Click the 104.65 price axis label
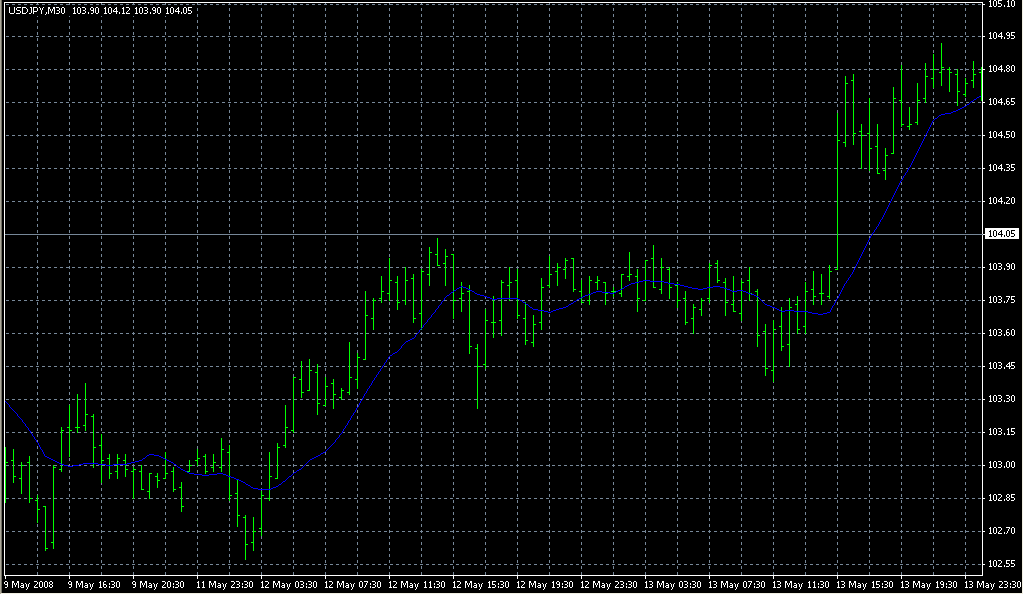This screenshot has height=594, width=1024. (1001, 102)
